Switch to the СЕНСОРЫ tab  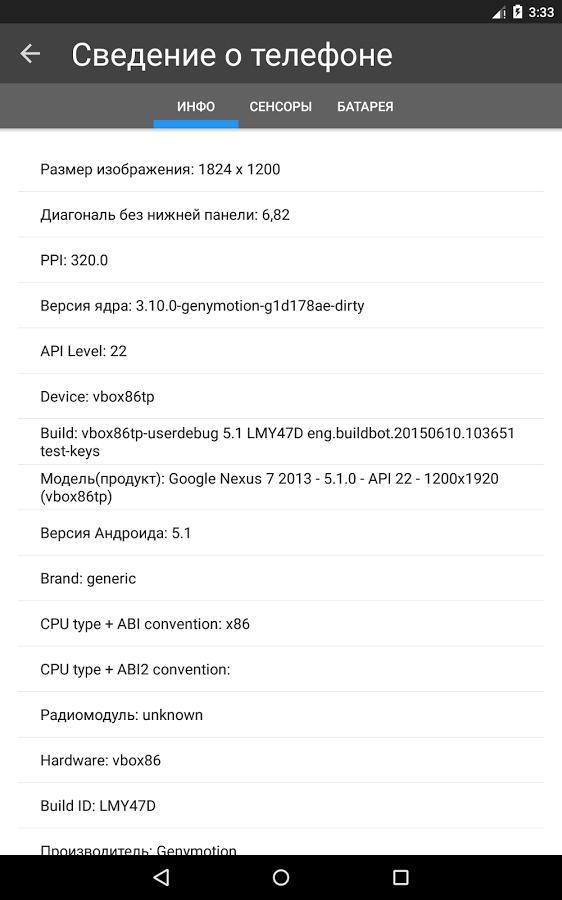pyautogui.click(x=281, y=107)
